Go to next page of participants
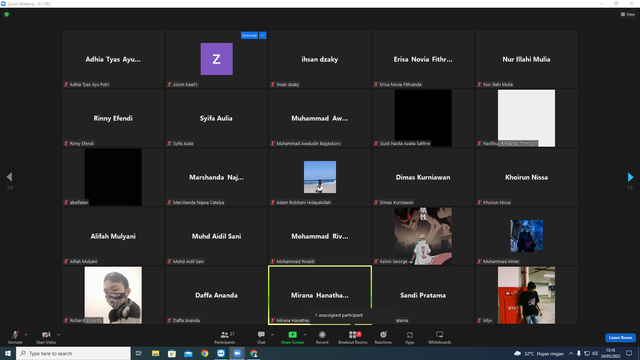 [631, 177]
